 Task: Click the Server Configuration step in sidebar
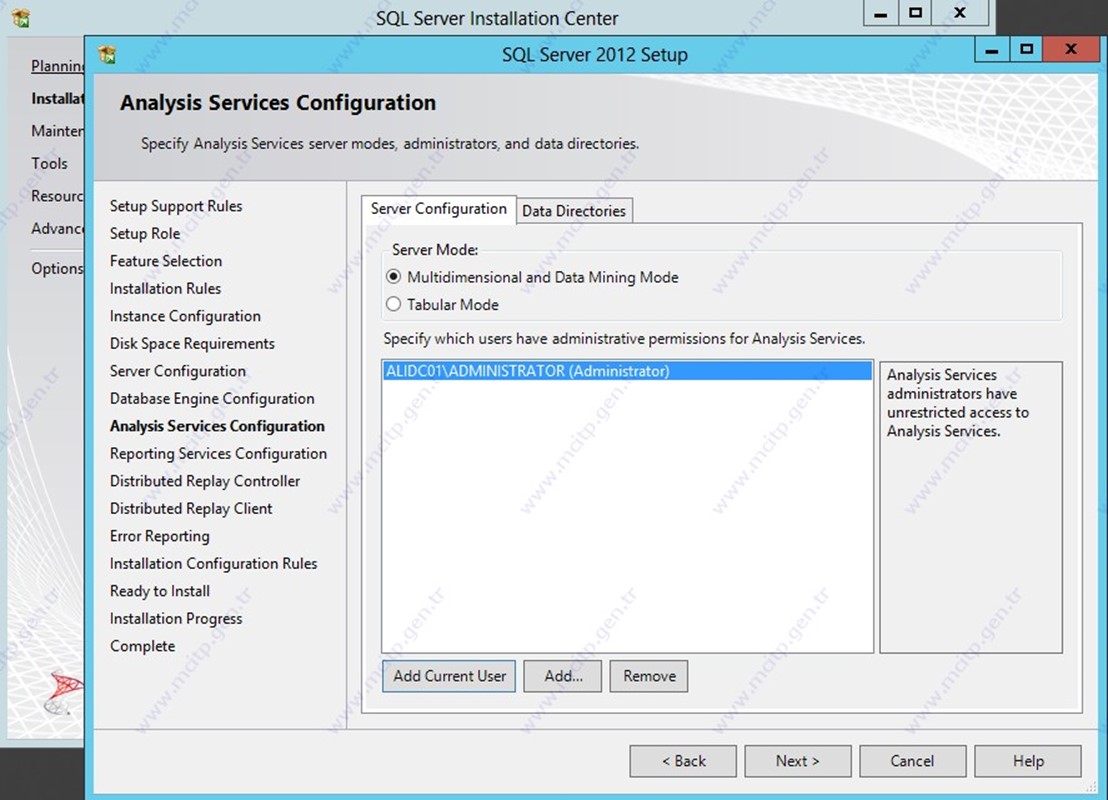point(178,371)
